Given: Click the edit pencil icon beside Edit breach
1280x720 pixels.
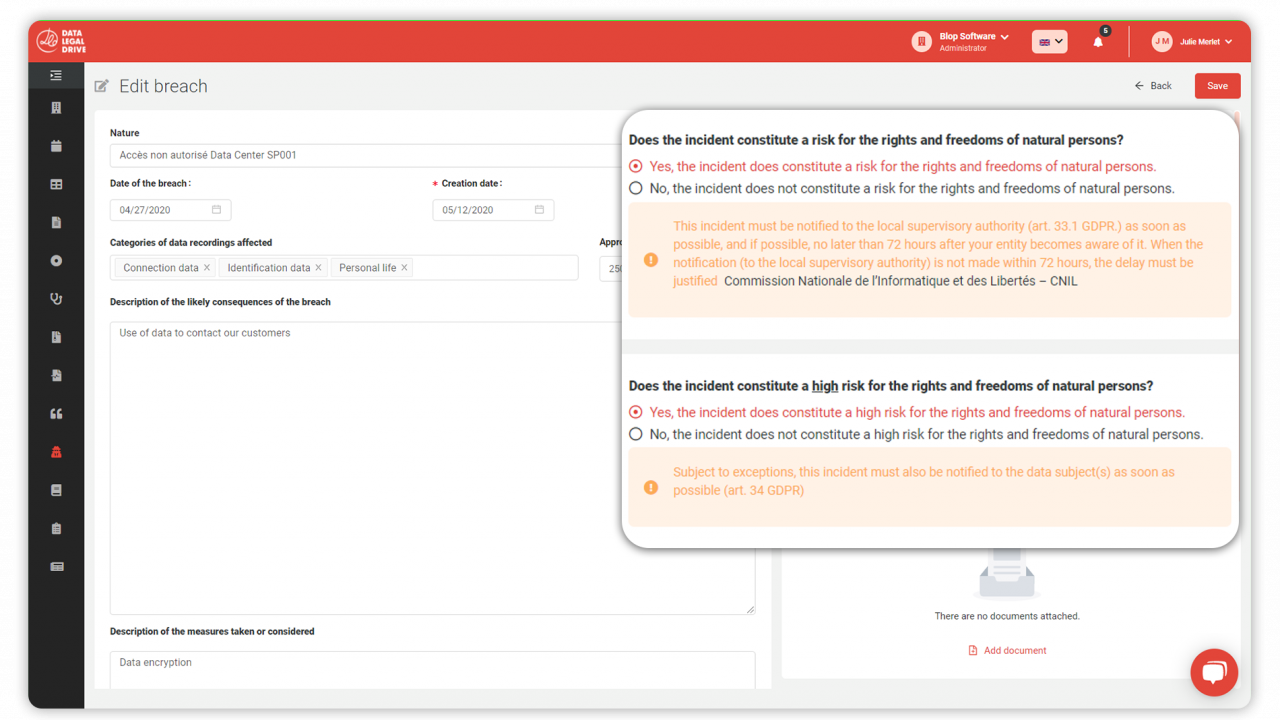Looking at the screenshot, I should point(101,86).
